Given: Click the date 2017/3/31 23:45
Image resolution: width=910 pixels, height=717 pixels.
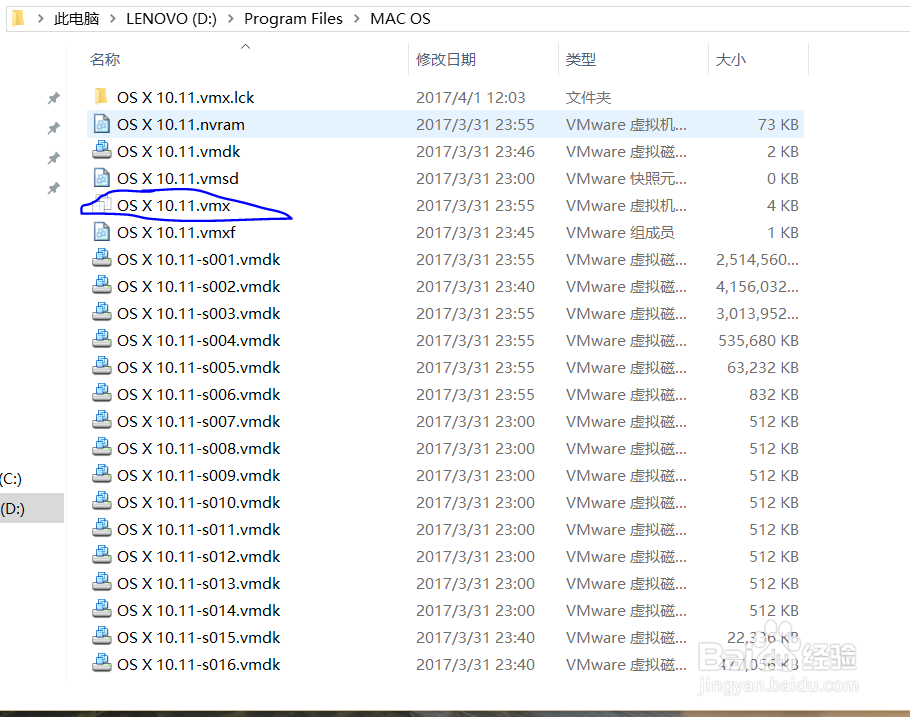Looking at the screenshot, I should pyautogui.click(x=475, y=233).
